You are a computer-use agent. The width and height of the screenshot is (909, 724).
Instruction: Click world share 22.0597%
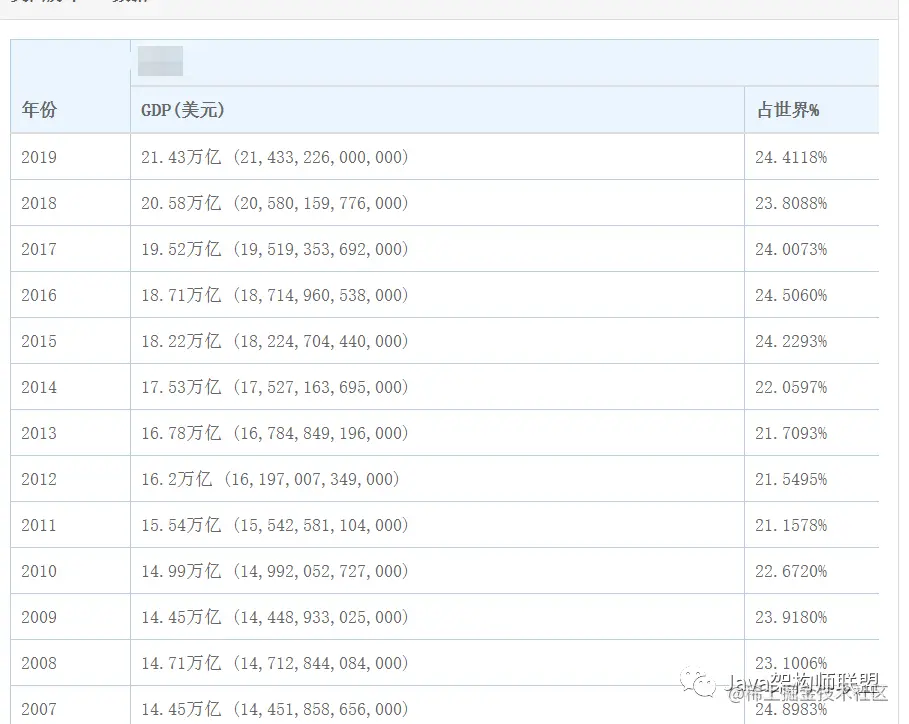click(x=791, y=387)
